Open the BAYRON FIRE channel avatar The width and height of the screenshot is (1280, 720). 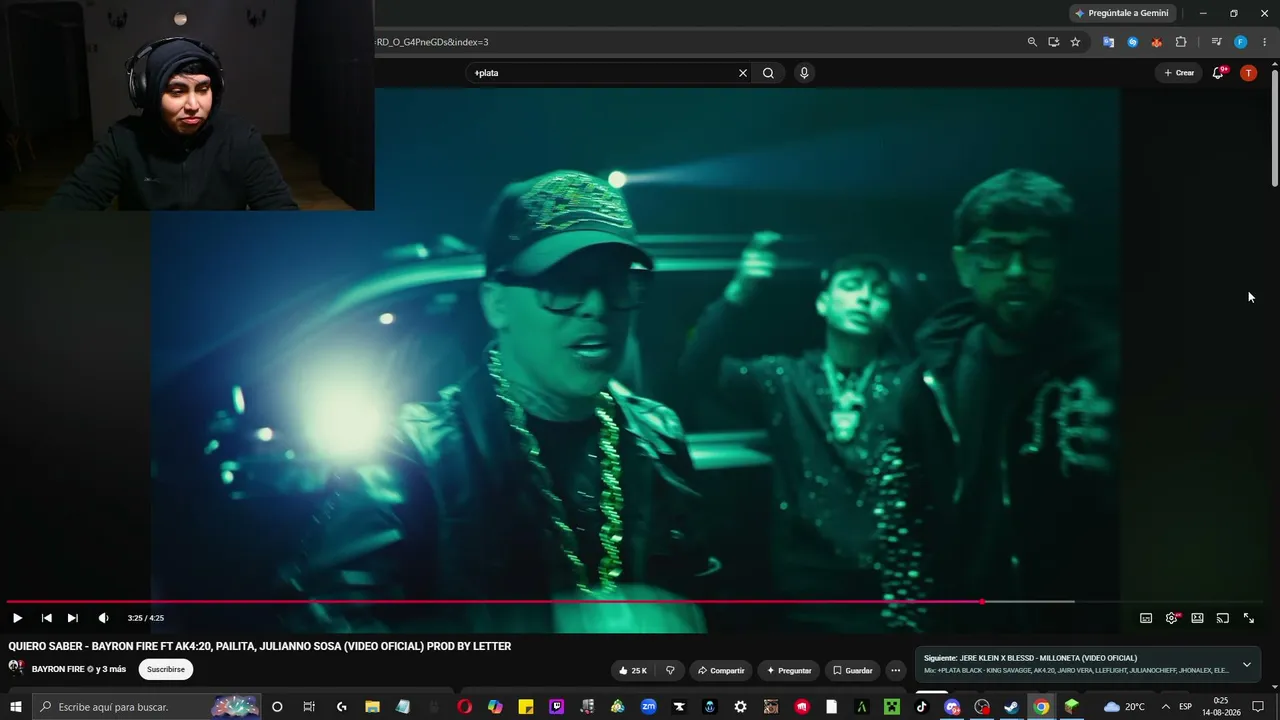click(16, 668)
